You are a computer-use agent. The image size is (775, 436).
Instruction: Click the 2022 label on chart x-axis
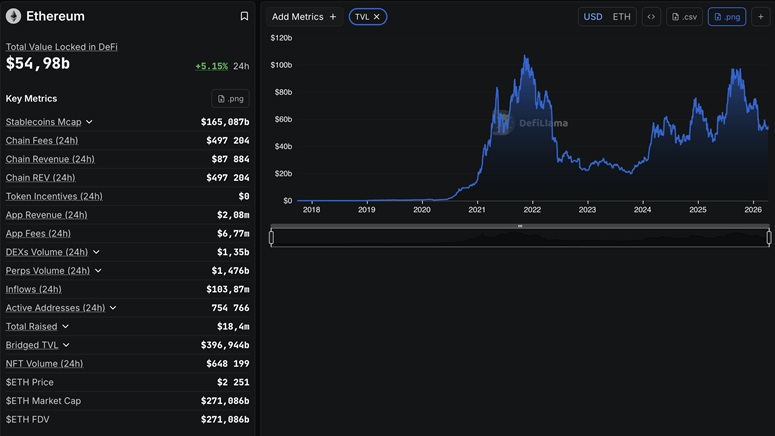tap(532, 210)
